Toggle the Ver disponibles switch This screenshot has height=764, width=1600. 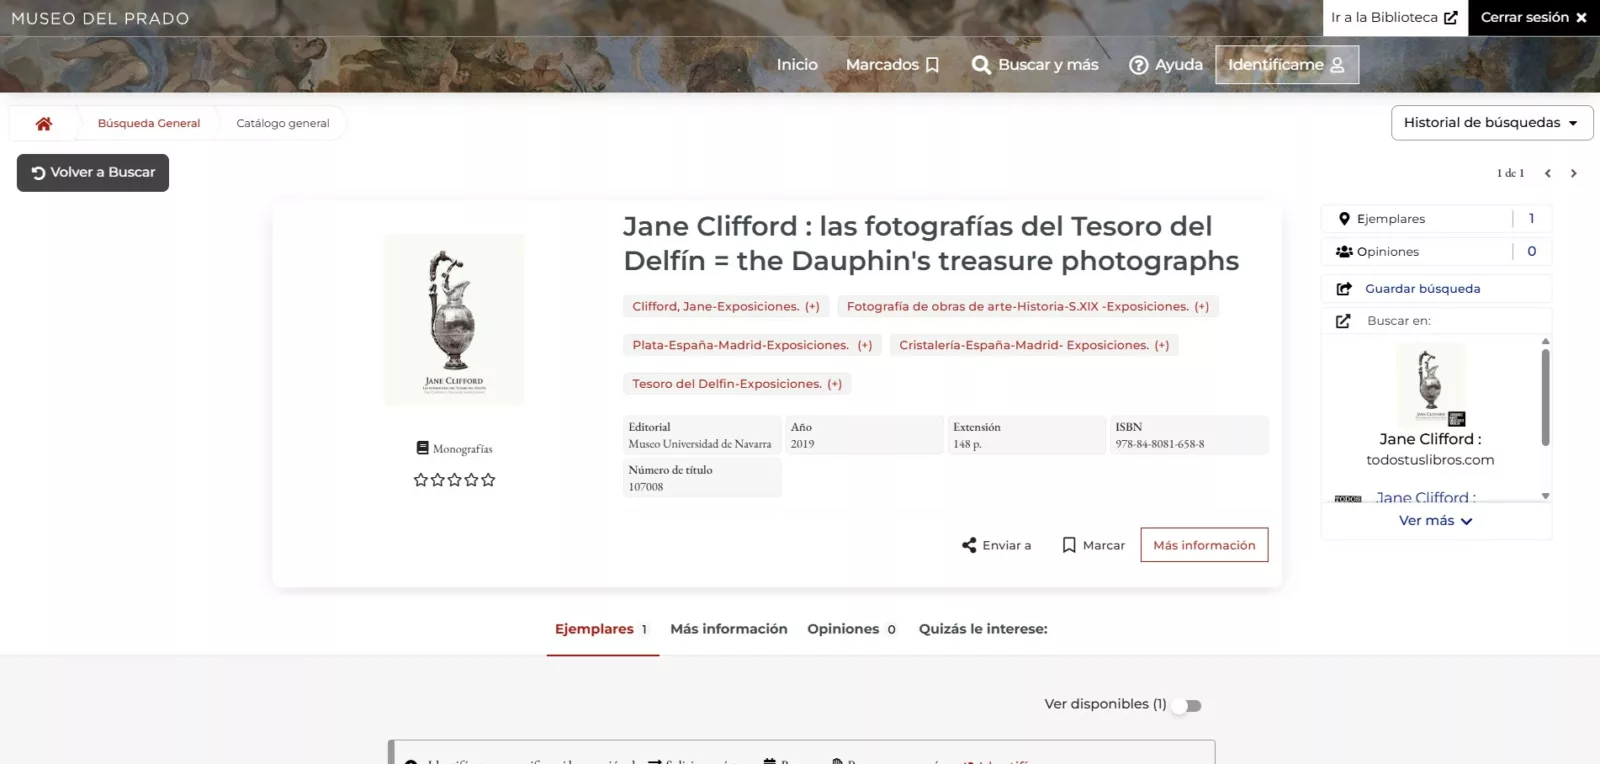1187,705
